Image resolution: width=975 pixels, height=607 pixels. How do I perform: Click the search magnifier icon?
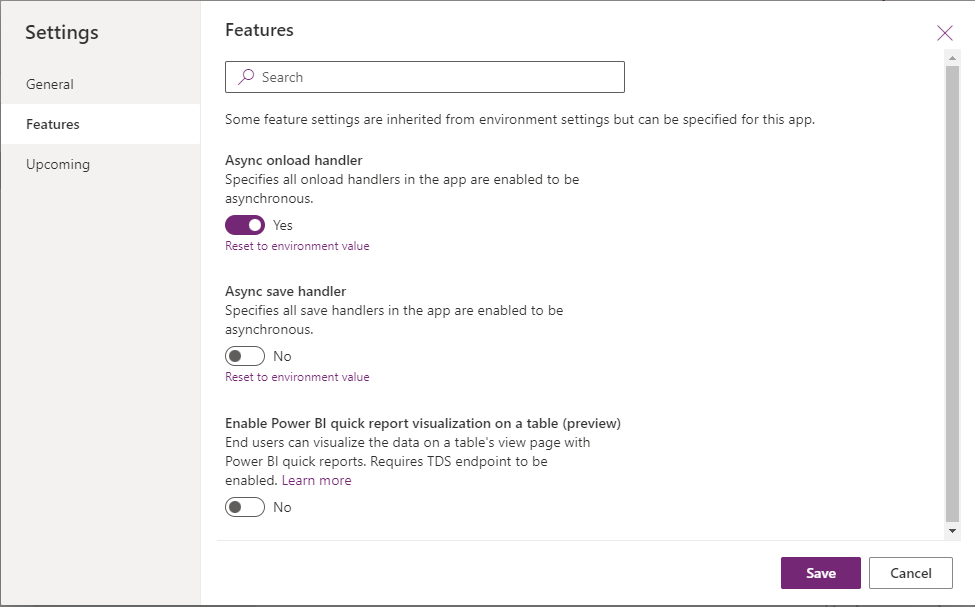tap(245, 77)
